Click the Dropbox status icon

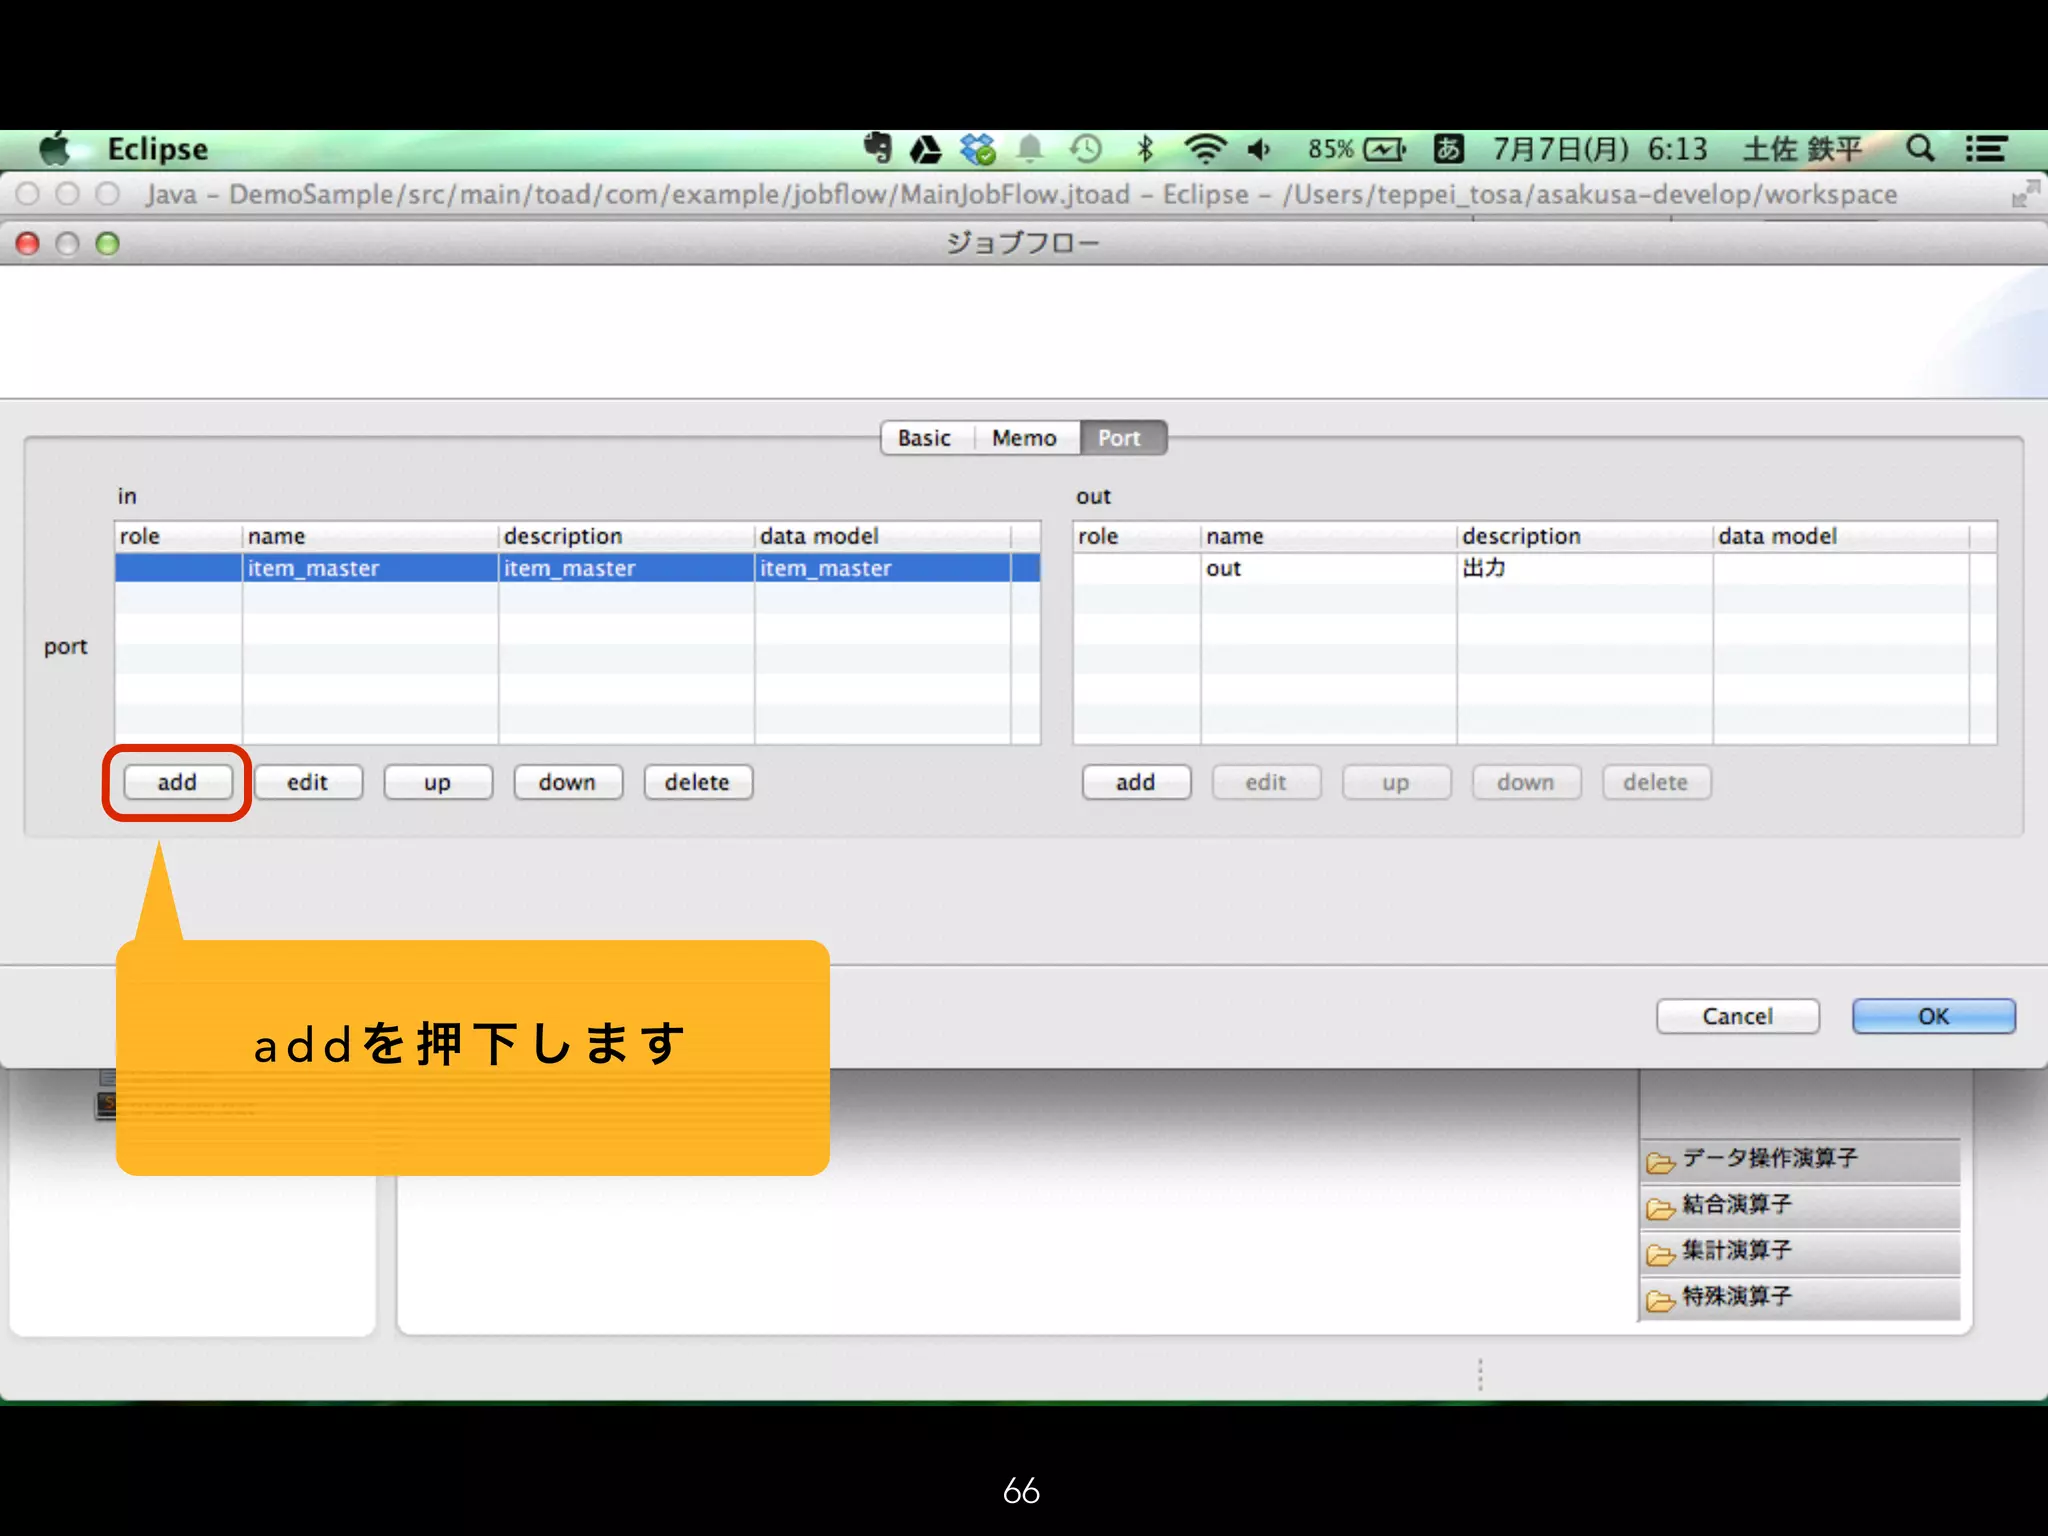click(x=977, y=150)
